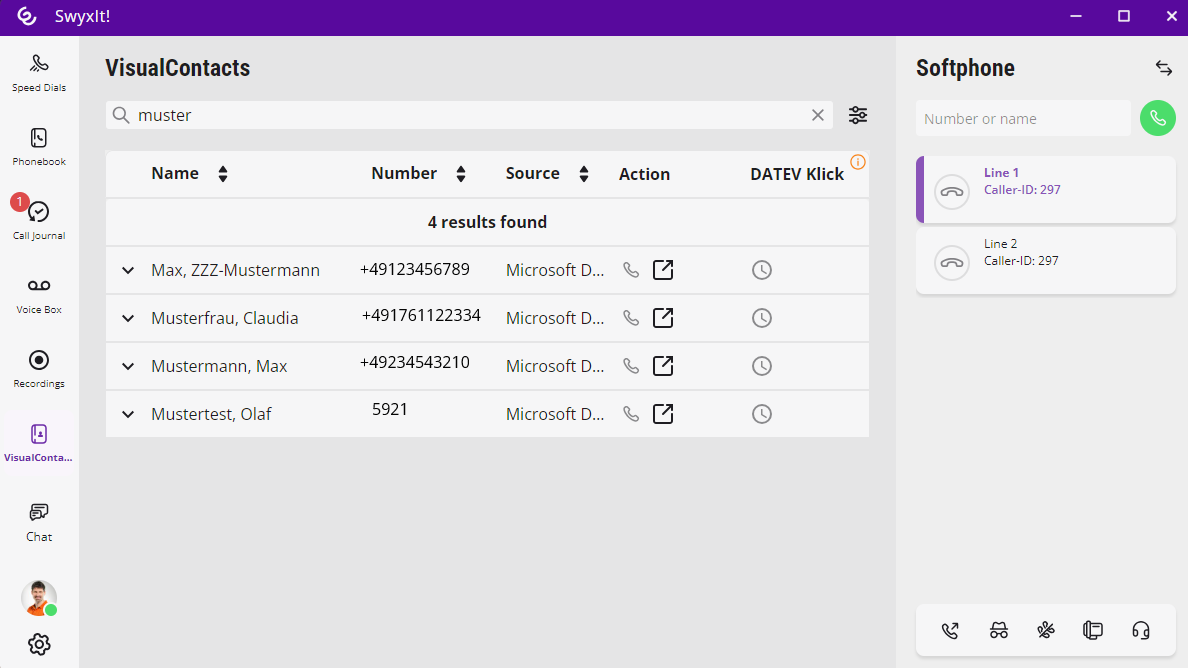Viewport: 1188px width, 668px height.
Task: Click Line 2 handset icon
Action: point(952,263)
